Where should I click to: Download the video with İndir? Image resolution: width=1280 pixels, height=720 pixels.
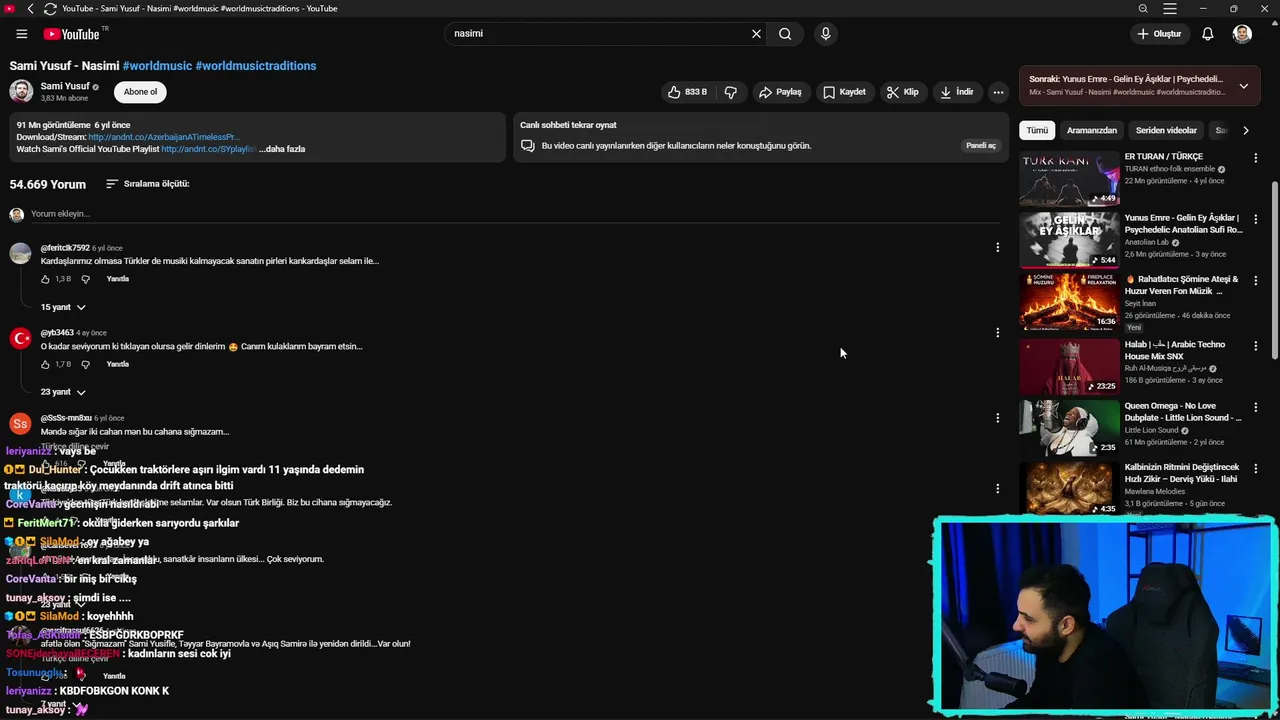click(957, 92)
